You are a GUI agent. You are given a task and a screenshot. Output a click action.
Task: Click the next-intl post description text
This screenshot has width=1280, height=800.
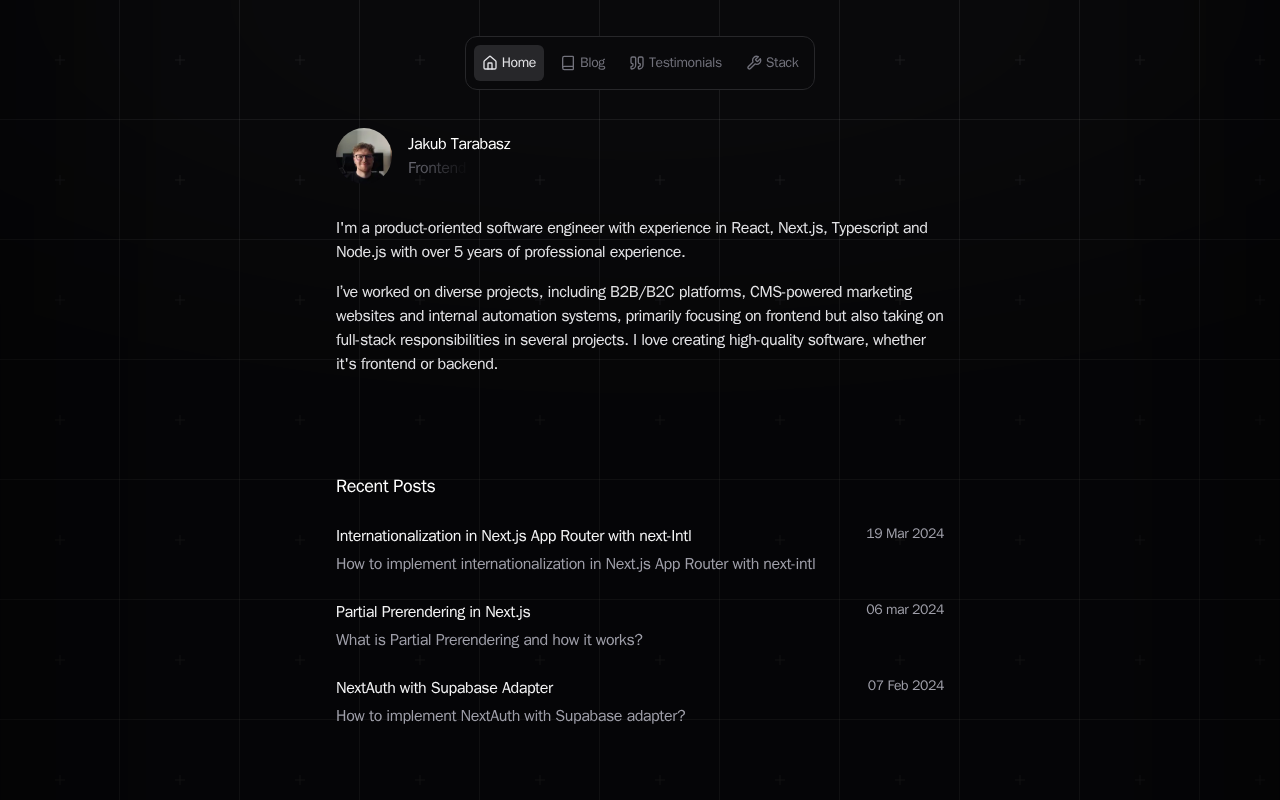tap(575, 564)
